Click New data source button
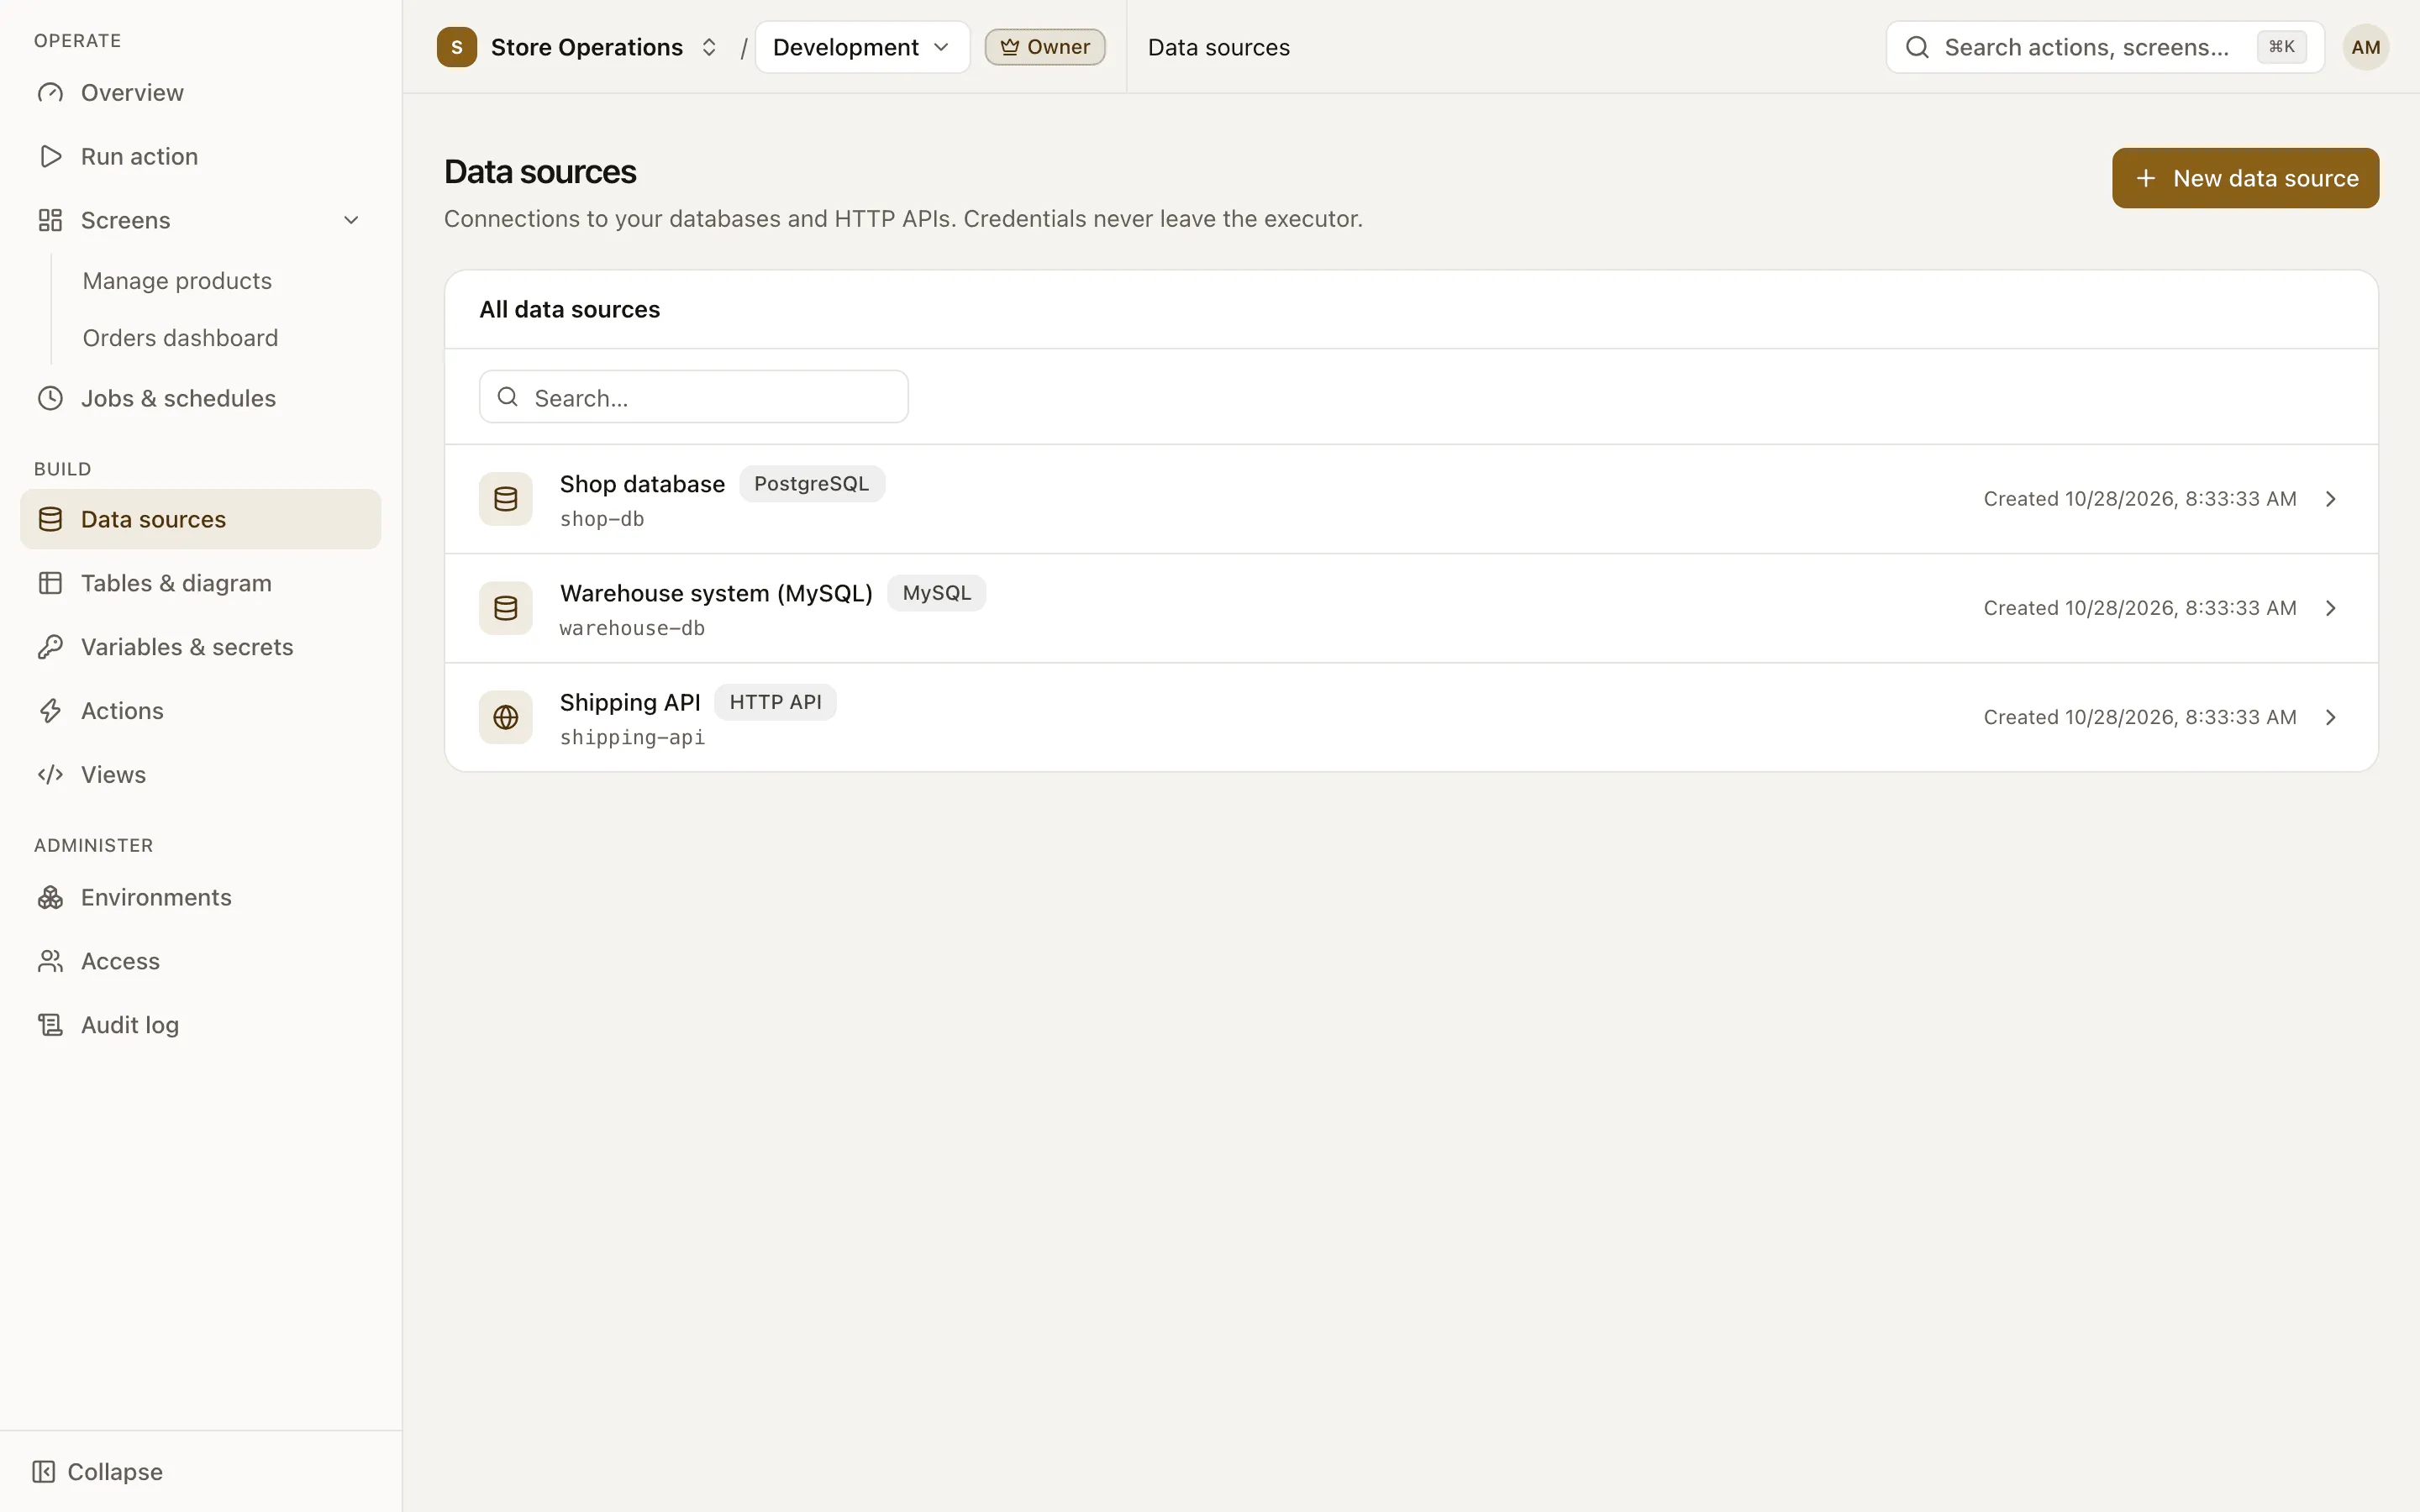Screen dimensions: 2420x1512 coord(2245,178)
